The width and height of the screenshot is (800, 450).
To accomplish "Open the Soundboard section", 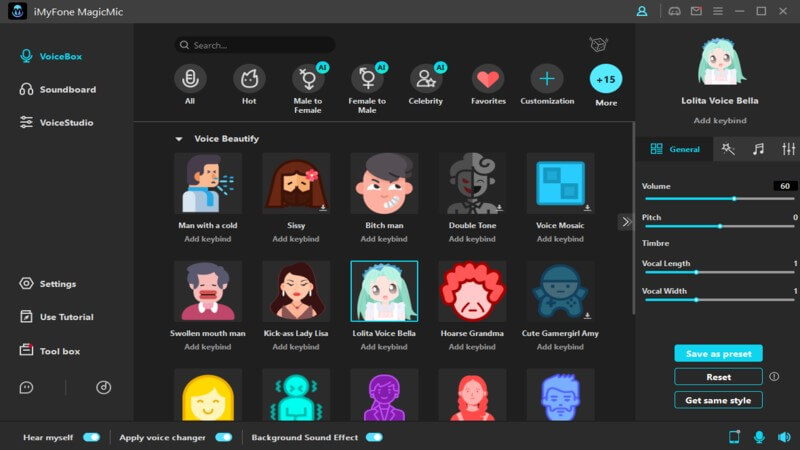I will 58,89.
